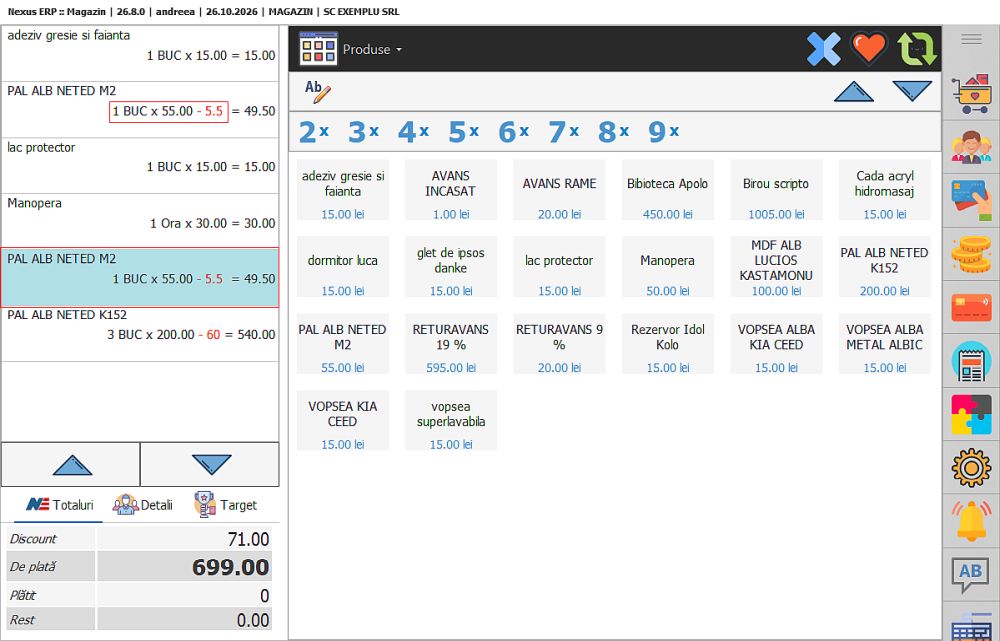Select the lac protector receipt line
The height and width of the screenshot is (641, 1000).
tap(140, 165)
